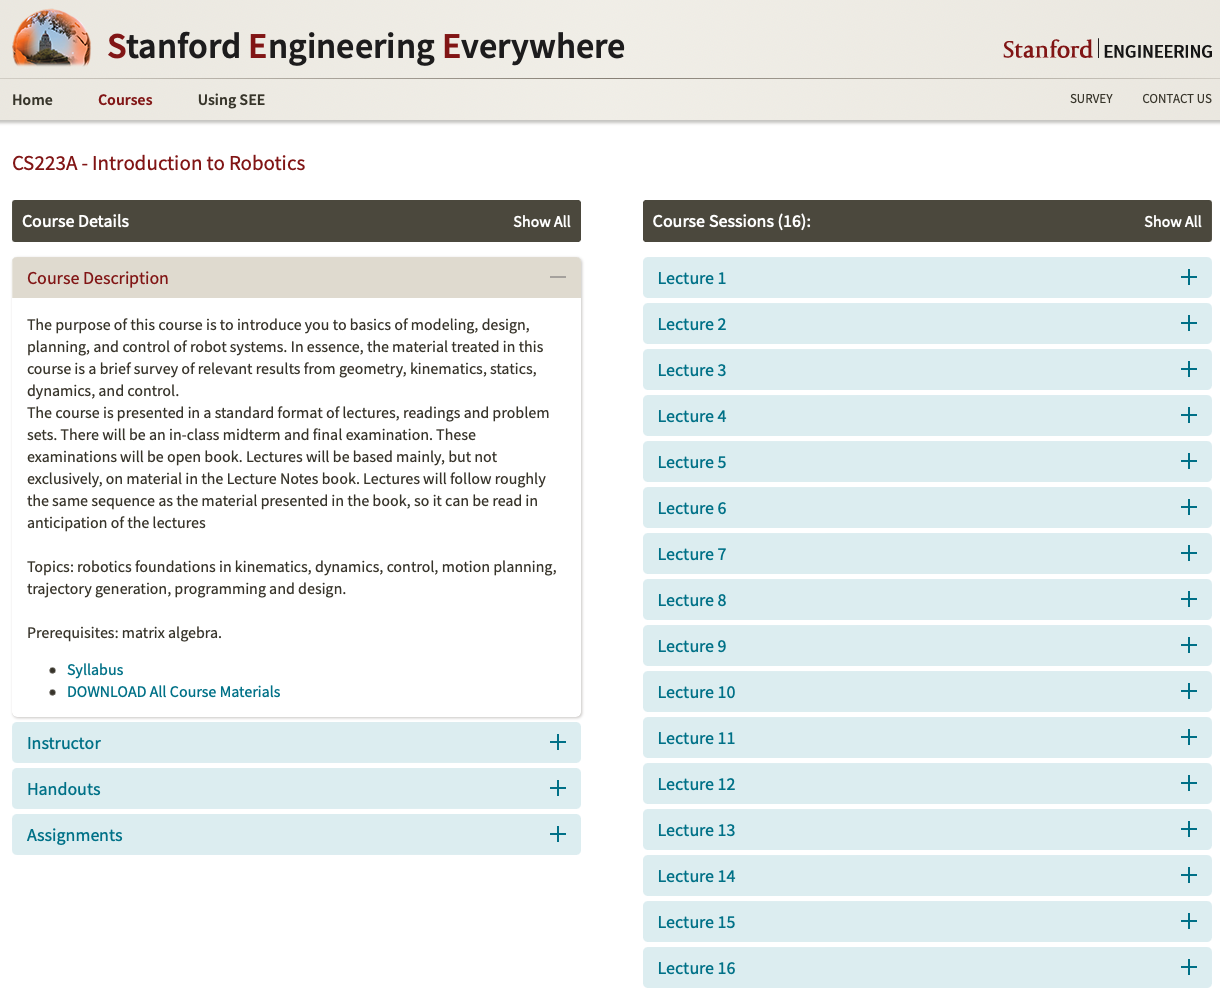This screenshot has width=1220, height=997.
Task: Open the Using SEE page
Action: (x=231, y=100)
